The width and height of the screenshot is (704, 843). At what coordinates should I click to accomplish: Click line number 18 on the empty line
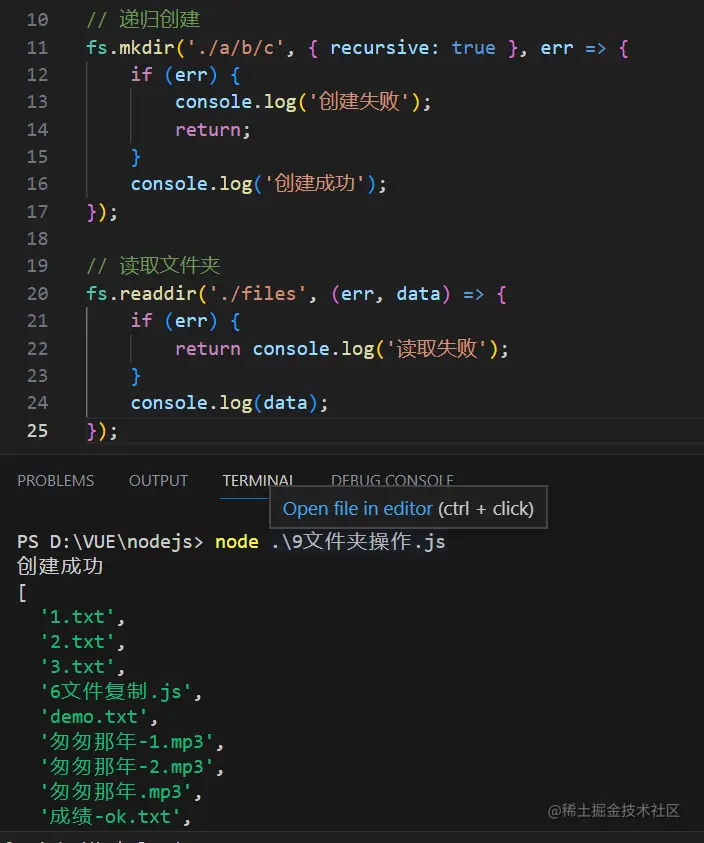pos(37,239)
